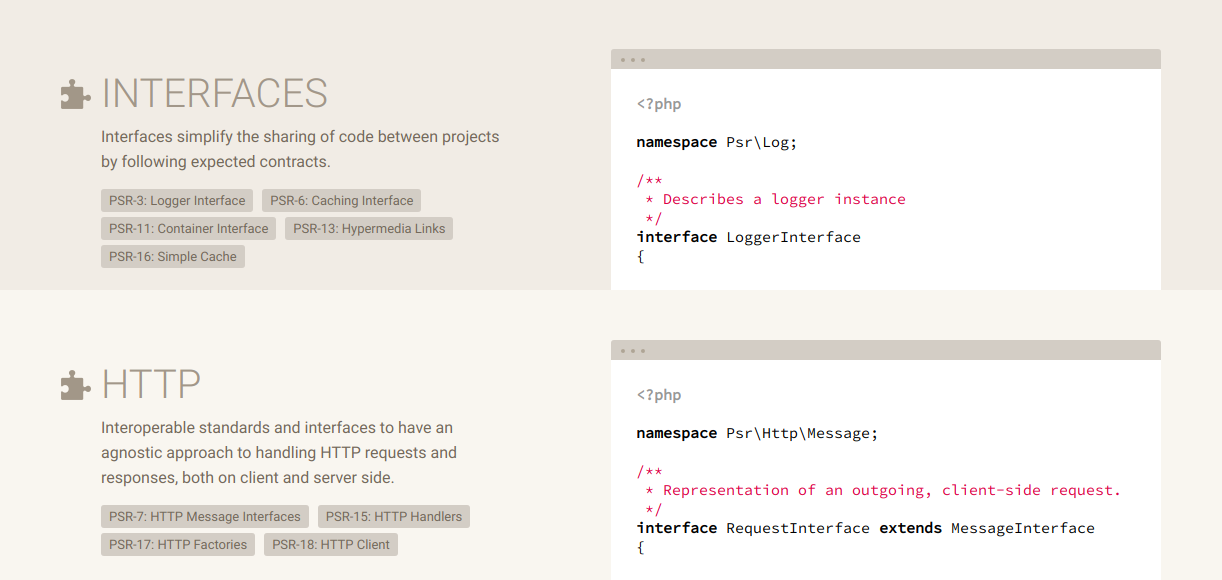1222x580 pixels.
Task: Click the puzzle piece icon beside HTTP
Action: [x=73, y=384]
